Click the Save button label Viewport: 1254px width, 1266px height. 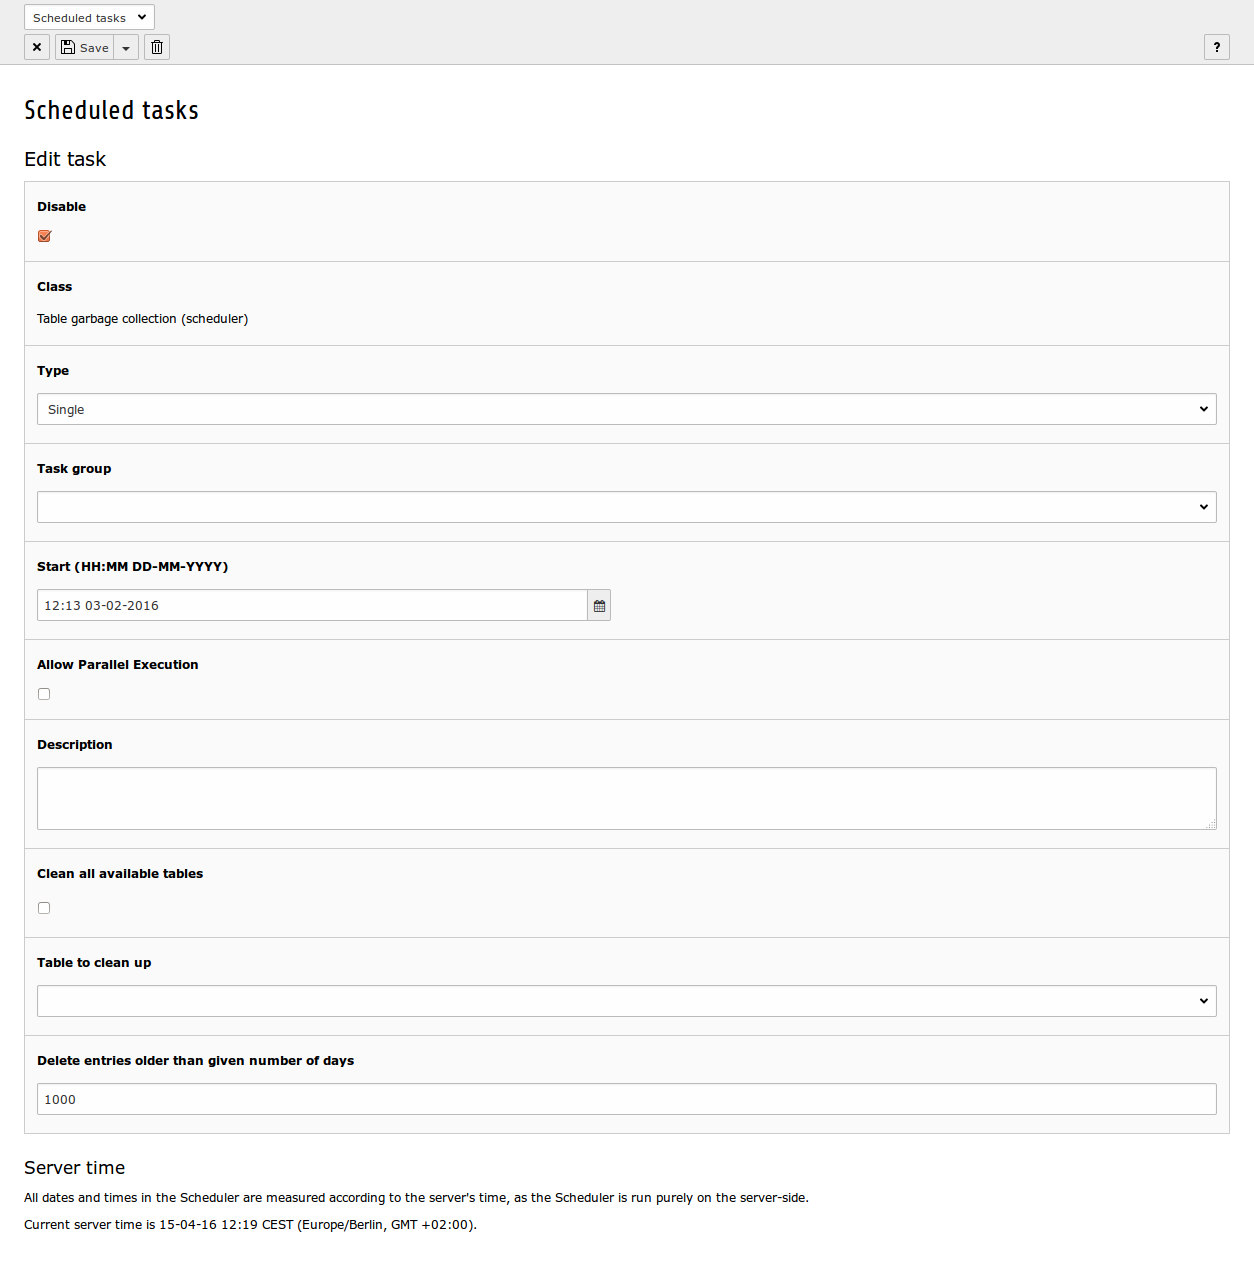[x=94, y=48]
